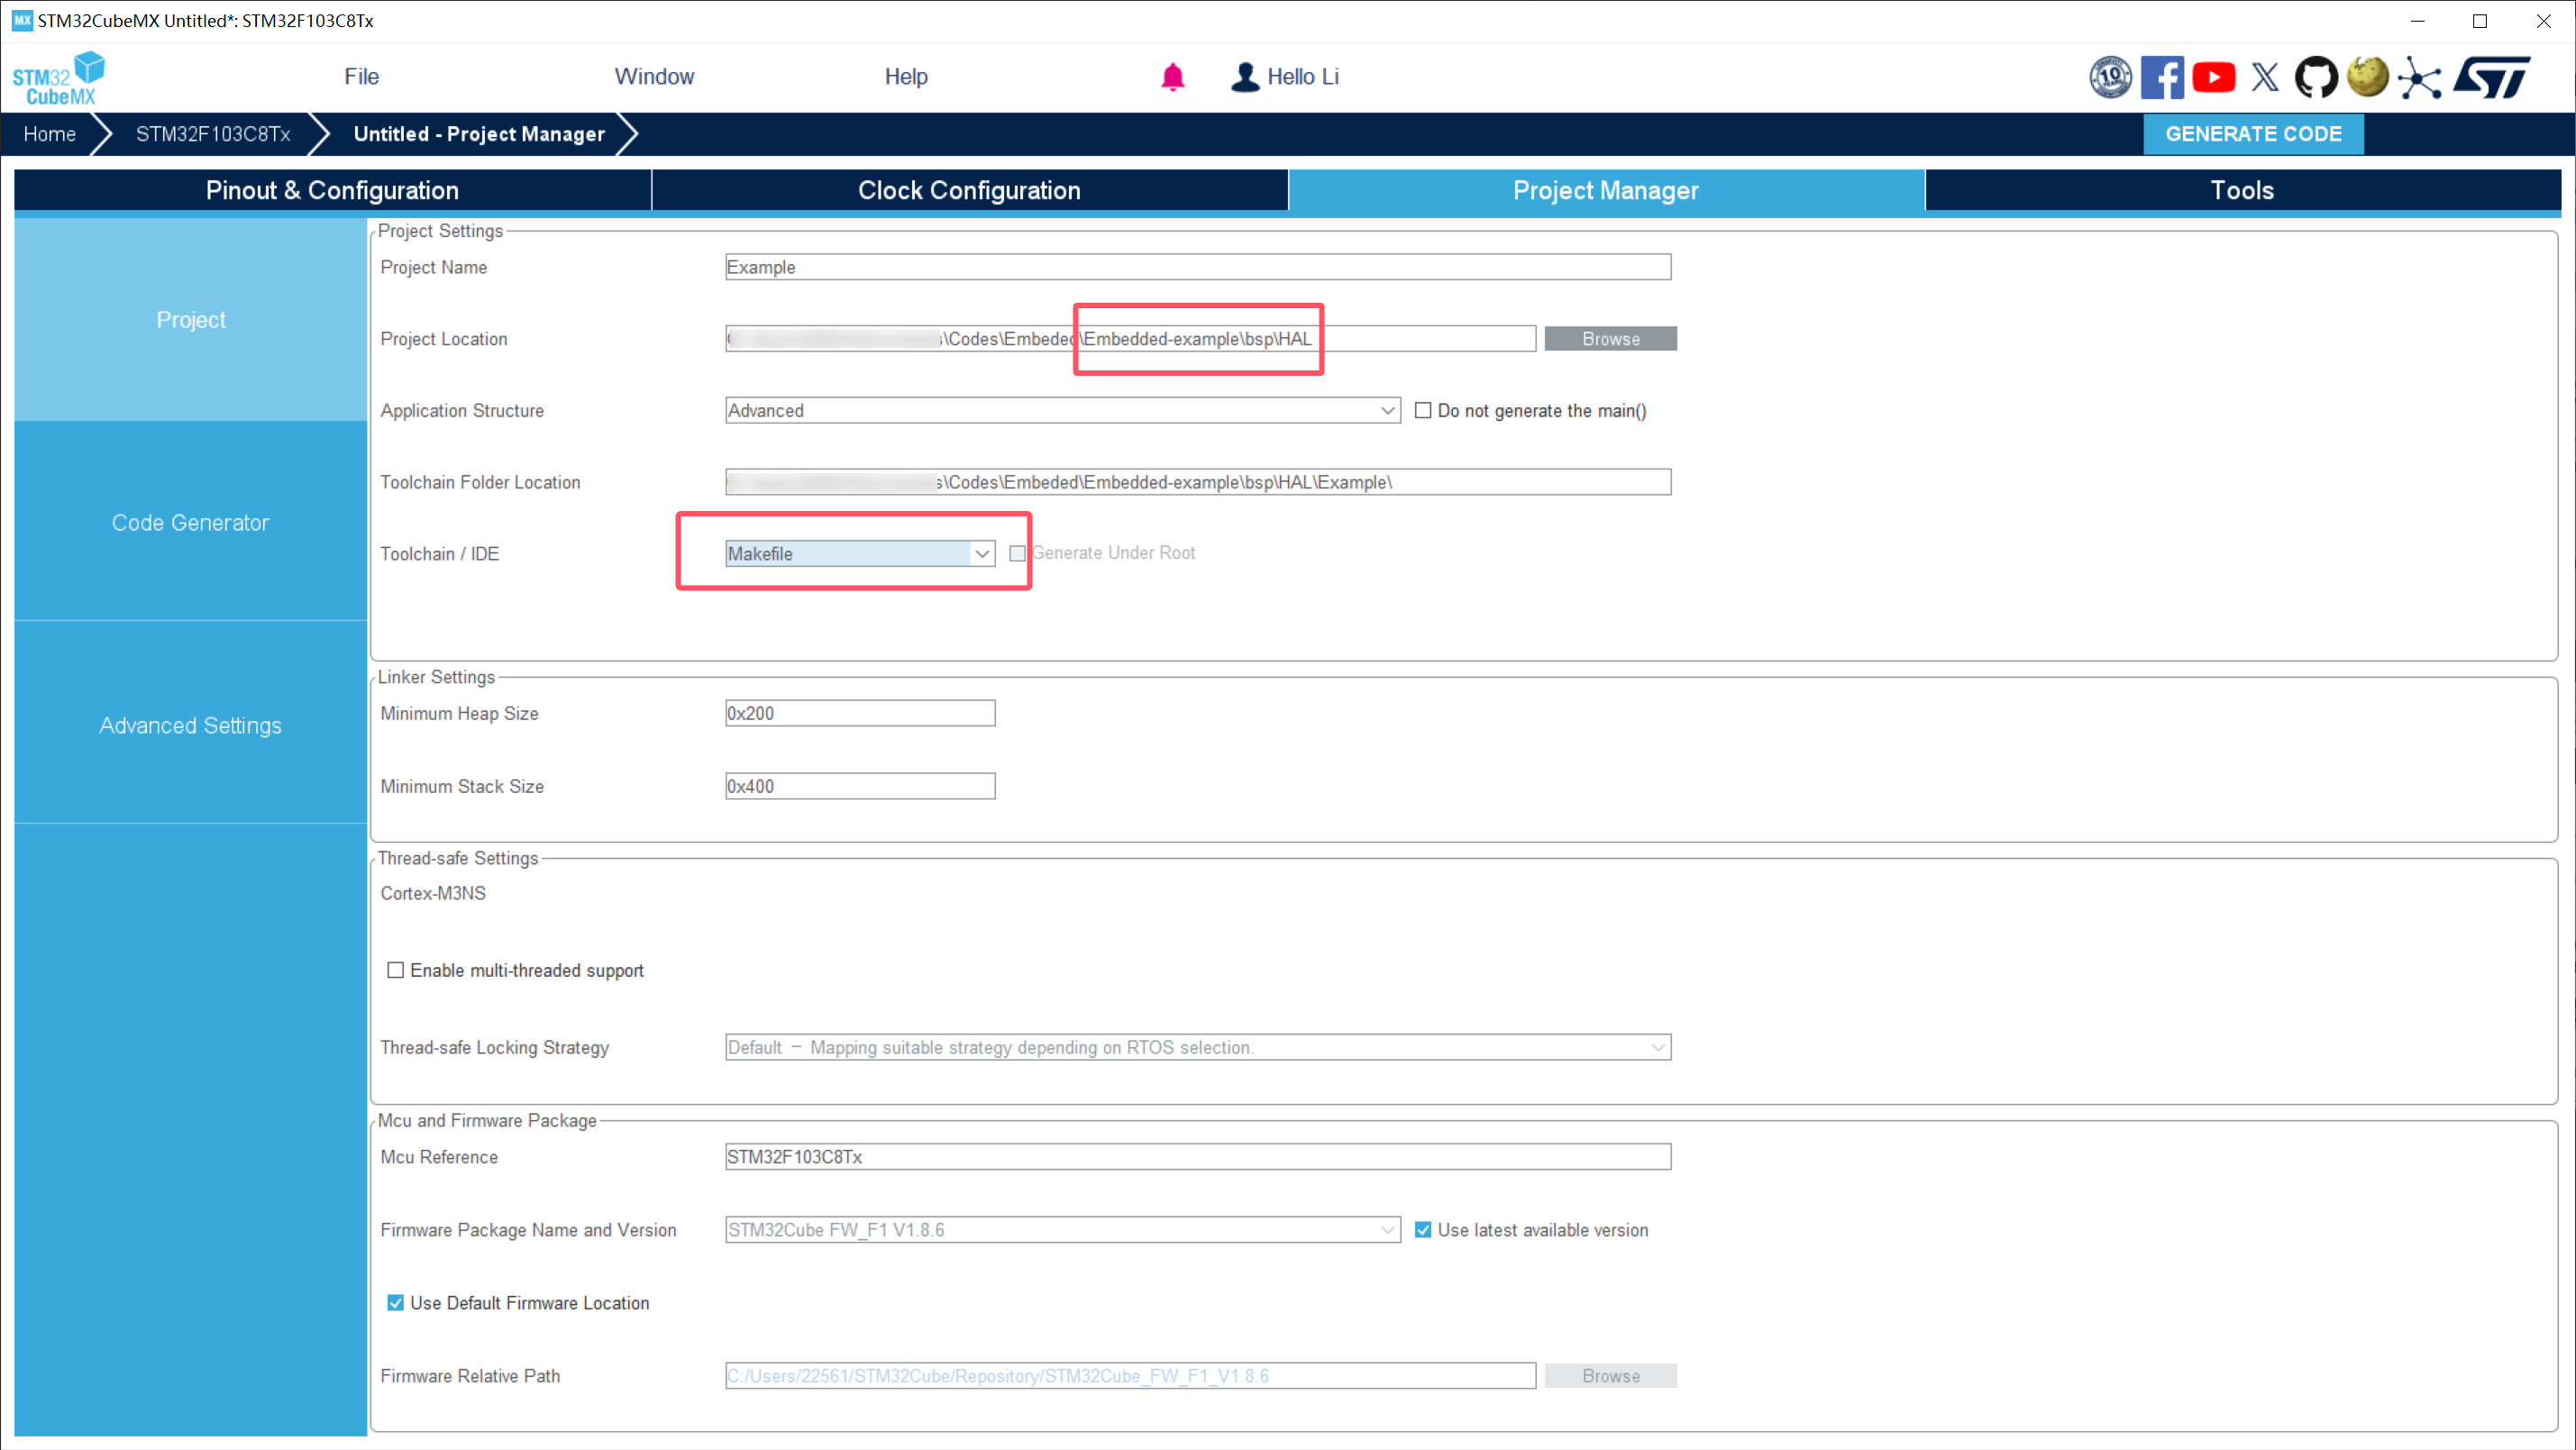Screen dimensions: 2576x1450
Task: Go to STM32F103C8Tx breadcrumb
Action: [213, 134]
